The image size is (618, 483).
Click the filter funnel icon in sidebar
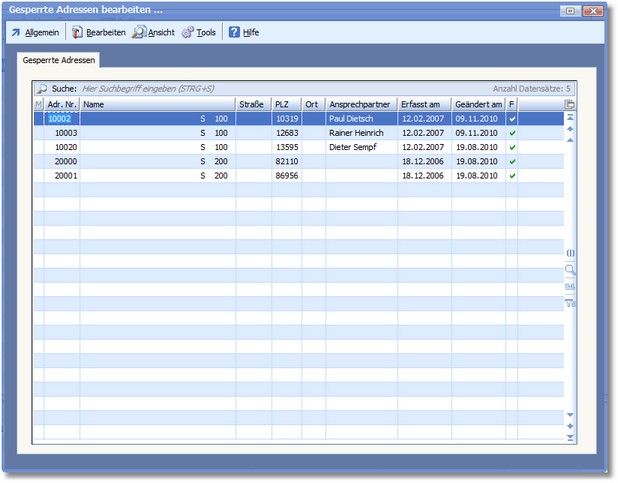pyautogui.click(x=570, y=301)
